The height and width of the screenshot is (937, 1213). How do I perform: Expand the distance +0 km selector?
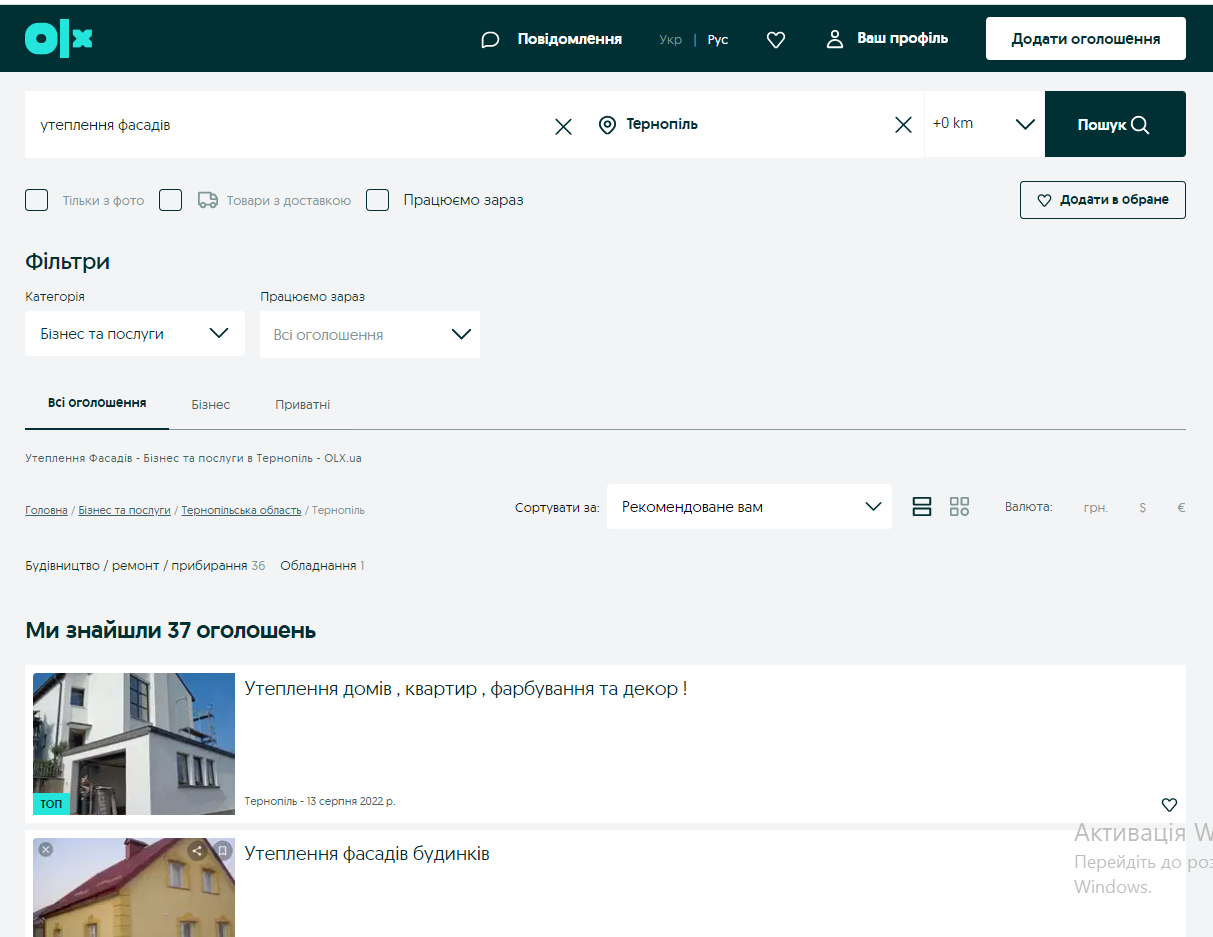pyautogui.click(x=1024, y=123)
